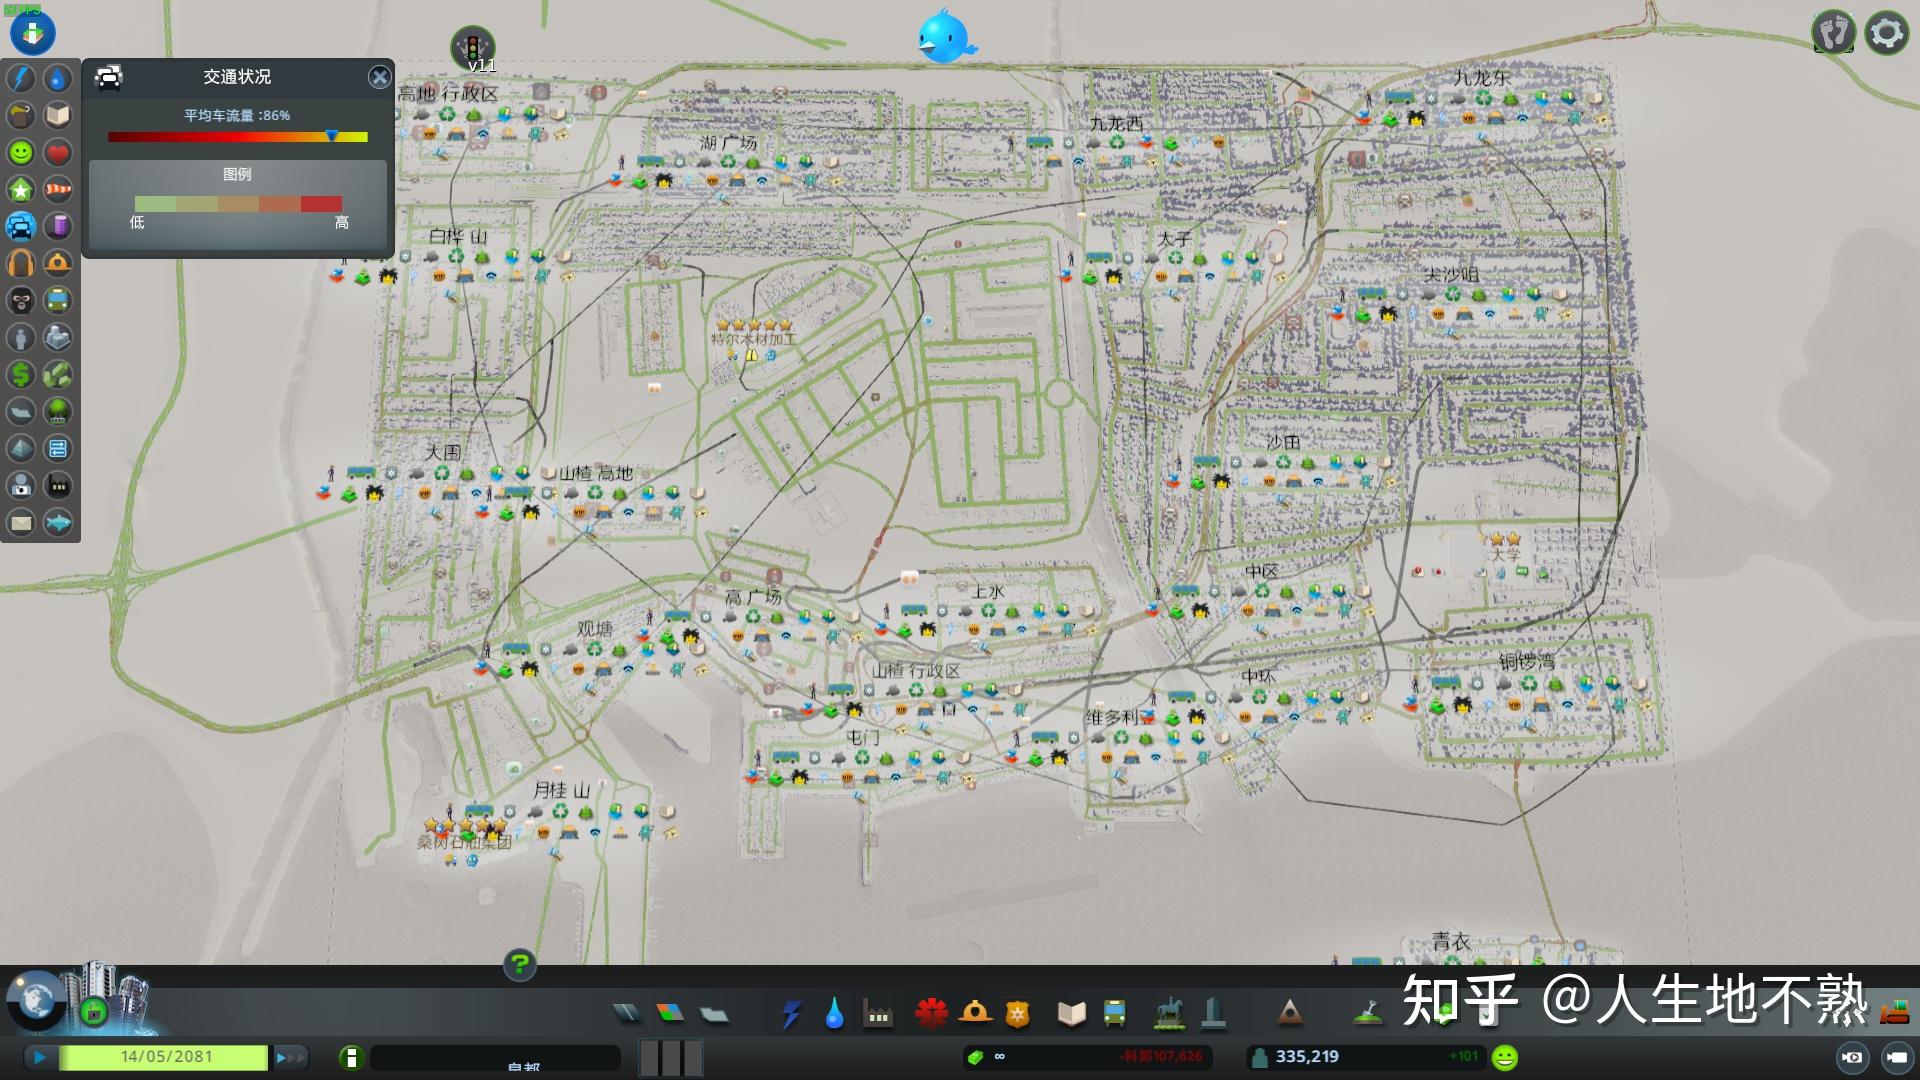
Task: Open the Happiness info view smiley
Action: pos(21,152)
